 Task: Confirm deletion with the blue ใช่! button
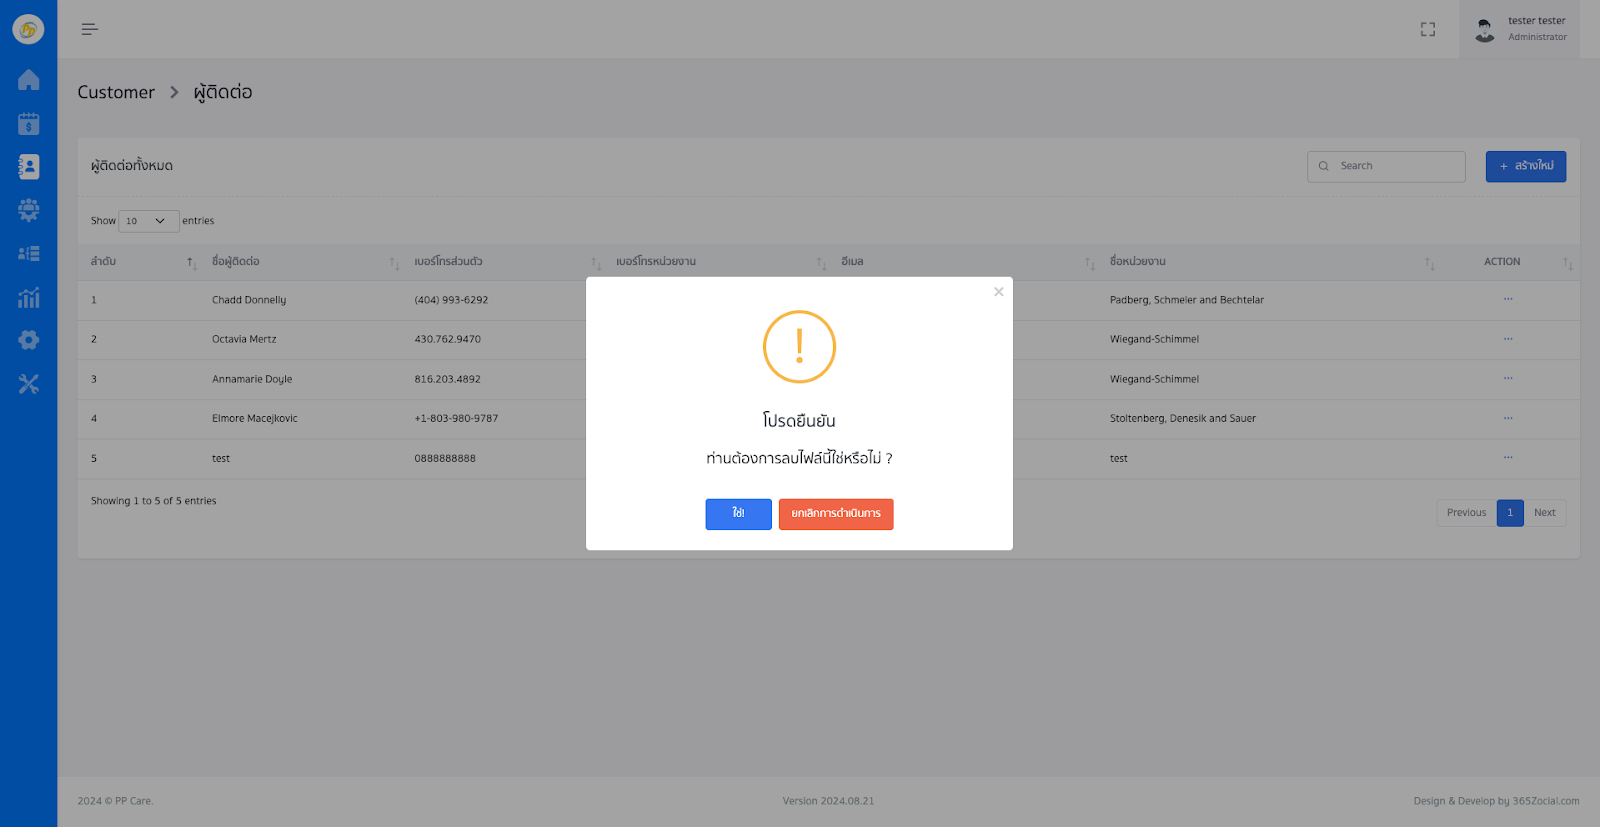(x=738, y=514)
